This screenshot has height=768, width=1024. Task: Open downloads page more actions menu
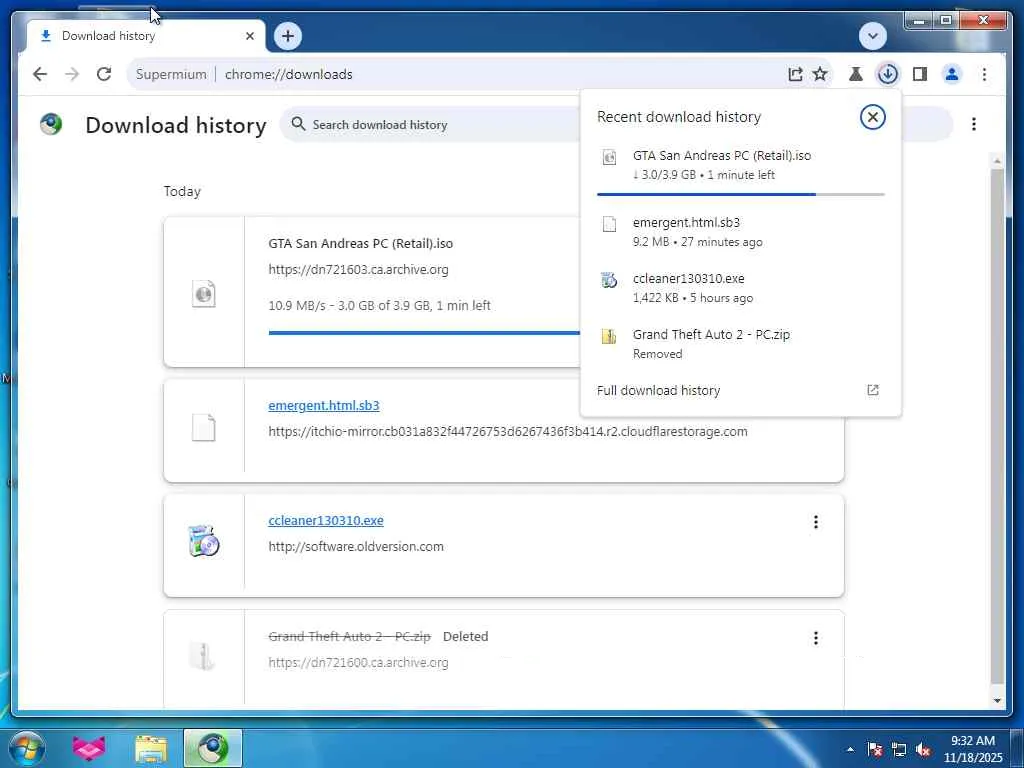click(974, 124)
